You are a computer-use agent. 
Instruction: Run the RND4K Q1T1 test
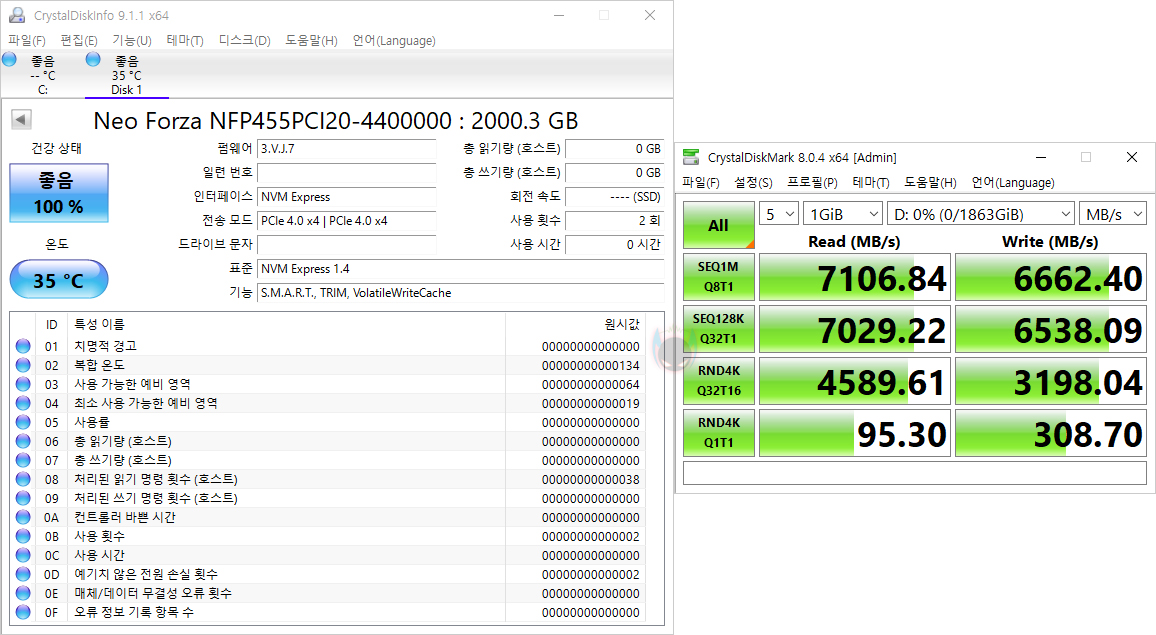pos(719,433)
